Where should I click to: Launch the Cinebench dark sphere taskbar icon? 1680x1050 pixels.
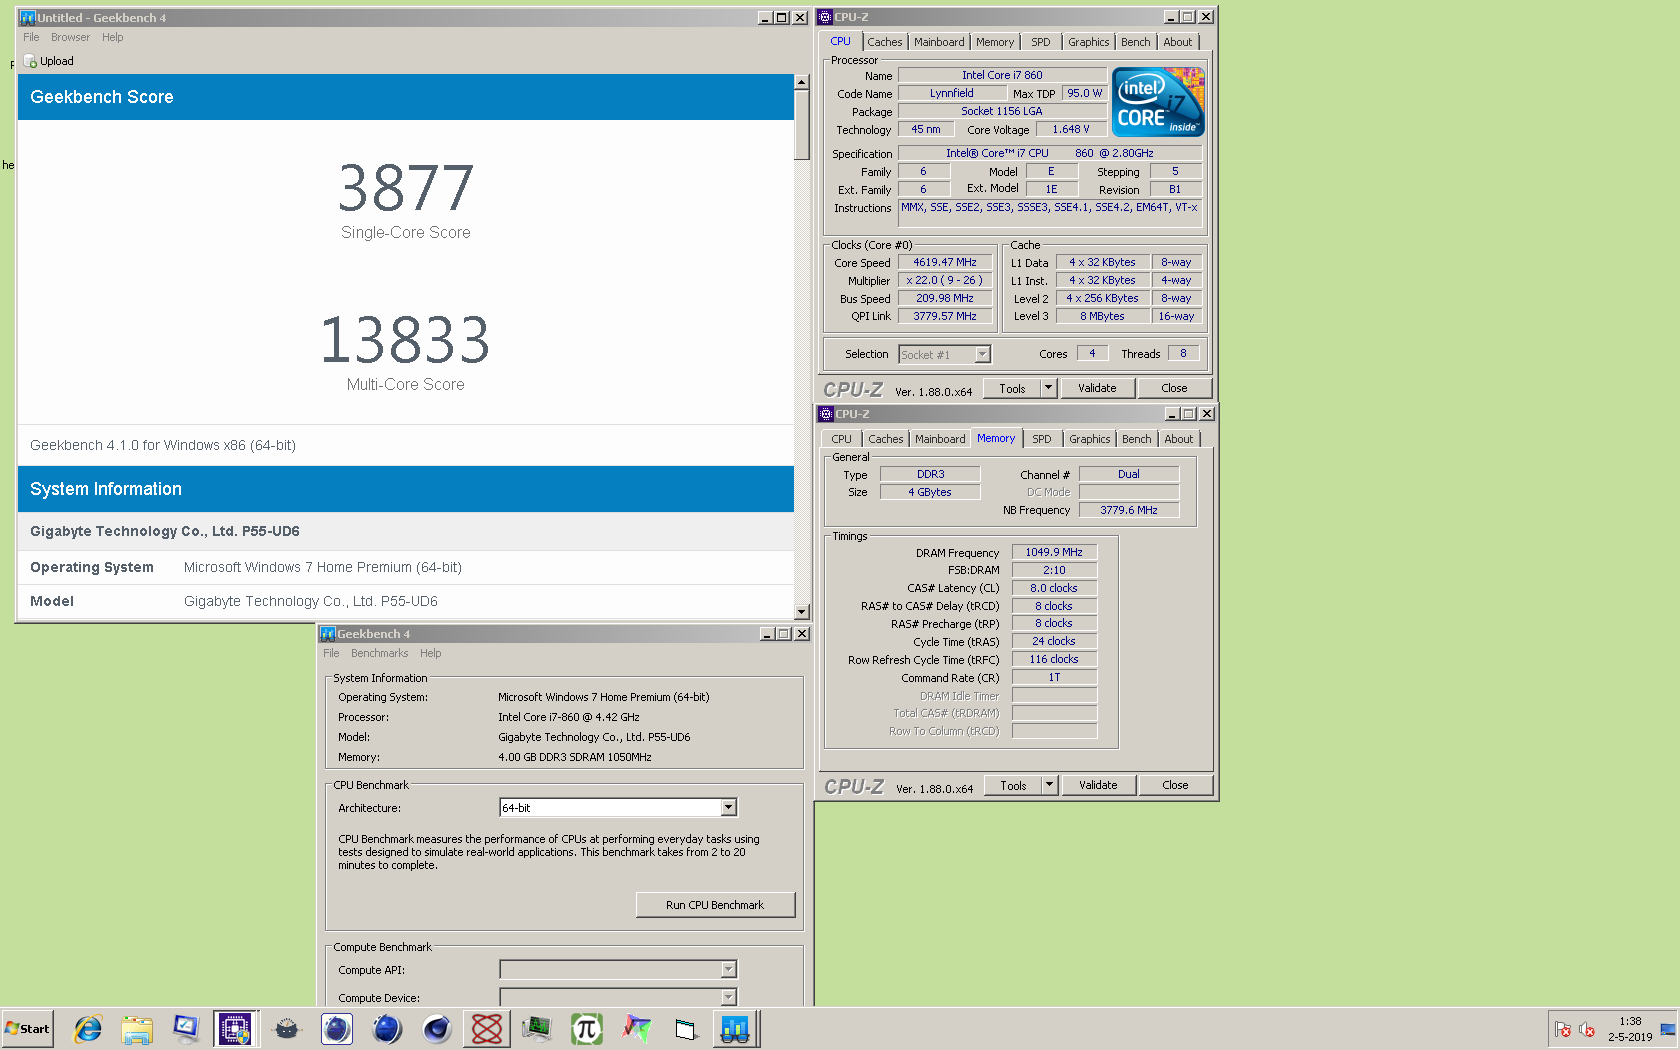437,1028
